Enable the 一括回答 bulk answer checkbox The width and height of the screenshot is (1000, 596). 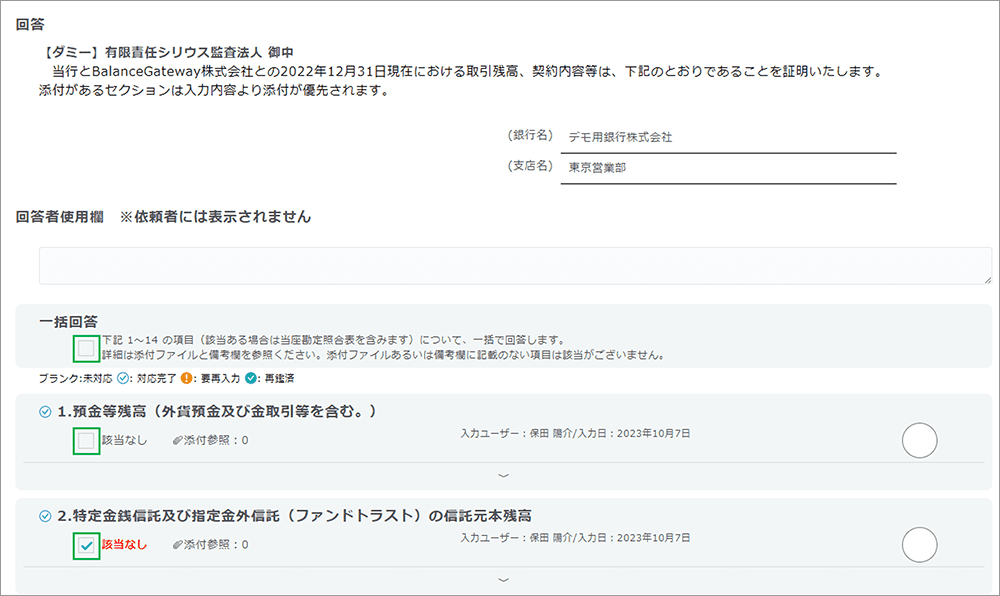87,348
